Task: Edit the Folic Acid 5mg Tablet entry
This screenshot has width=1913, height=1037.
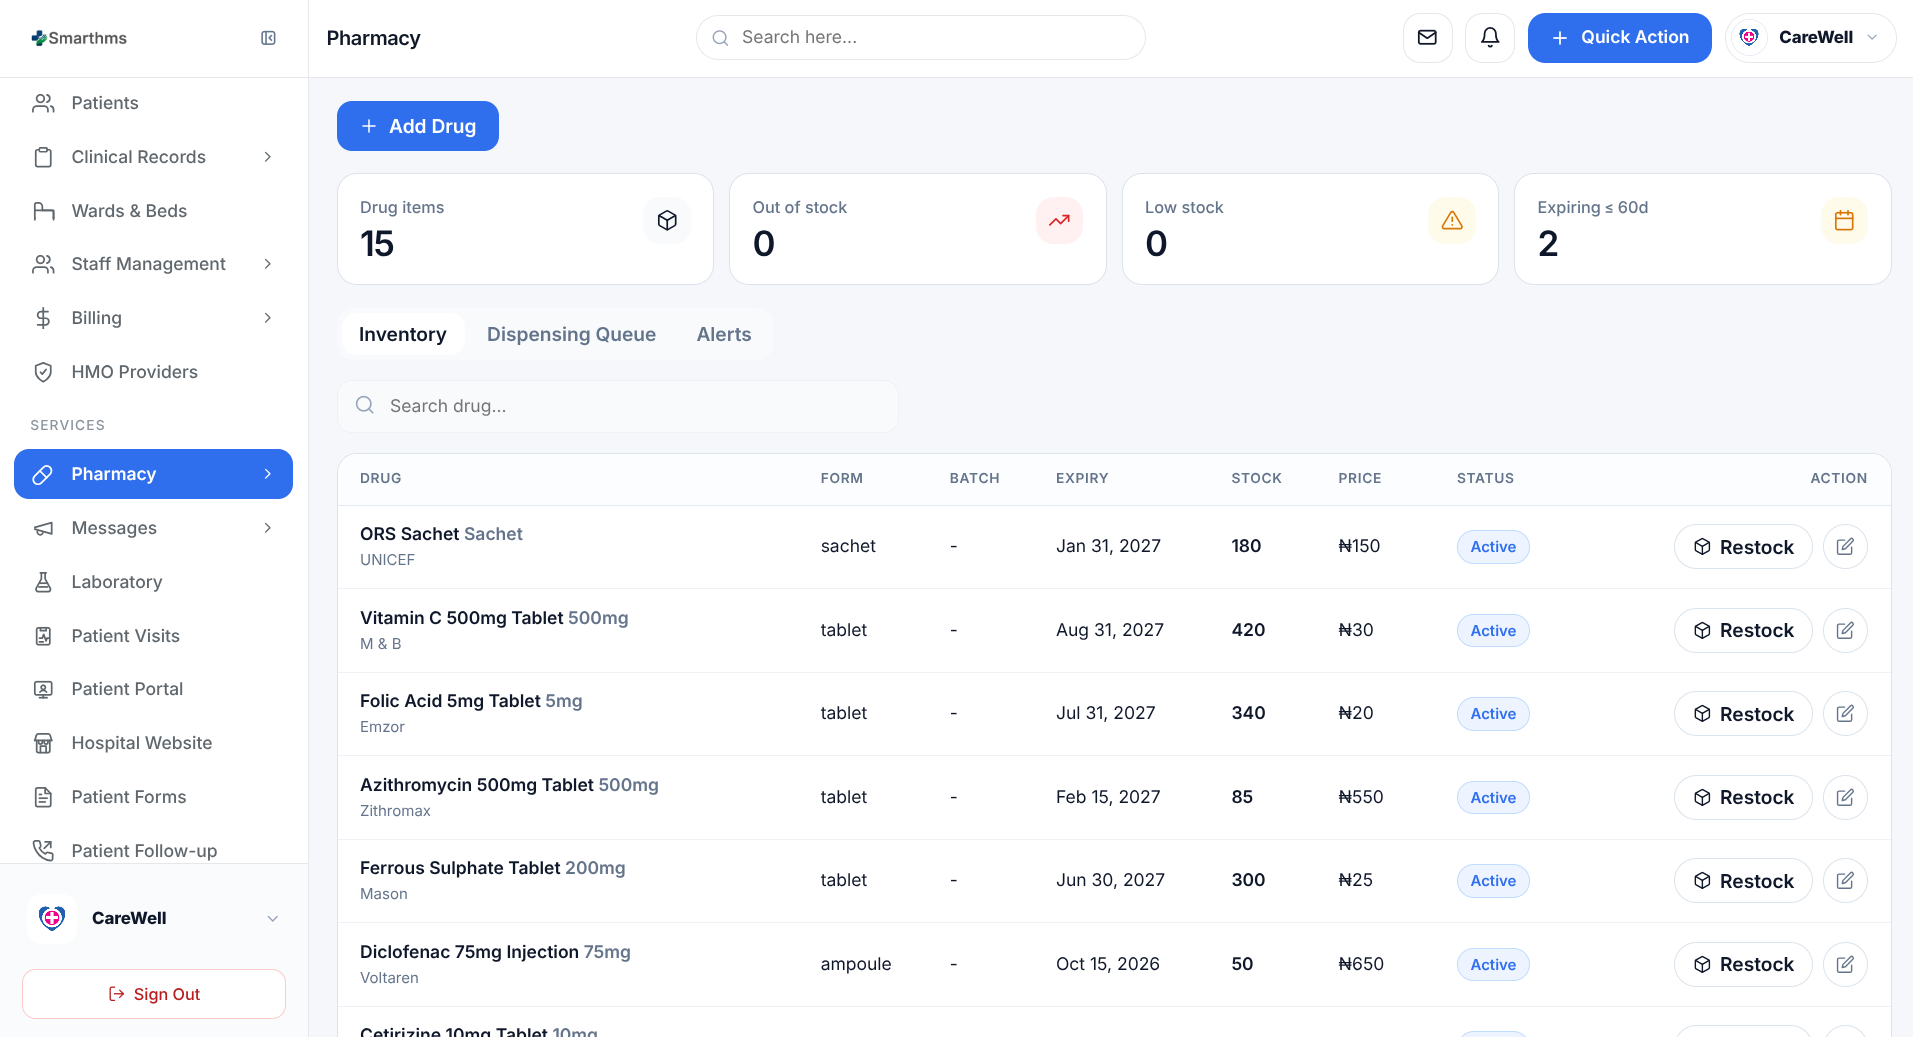Action: [1845, 714]
